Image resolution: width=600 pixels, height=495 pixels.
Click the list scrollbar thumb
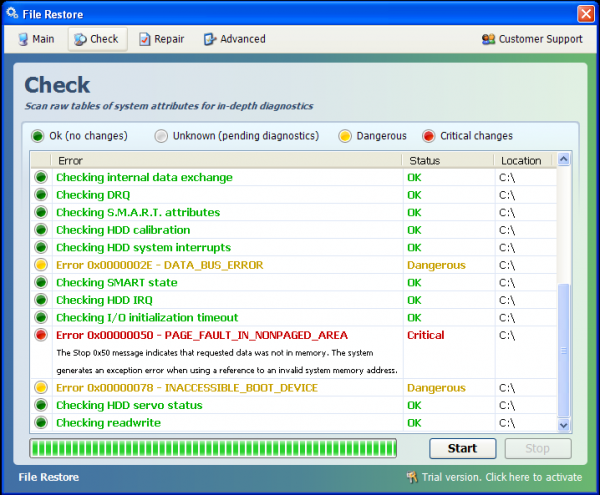(563, 350)
